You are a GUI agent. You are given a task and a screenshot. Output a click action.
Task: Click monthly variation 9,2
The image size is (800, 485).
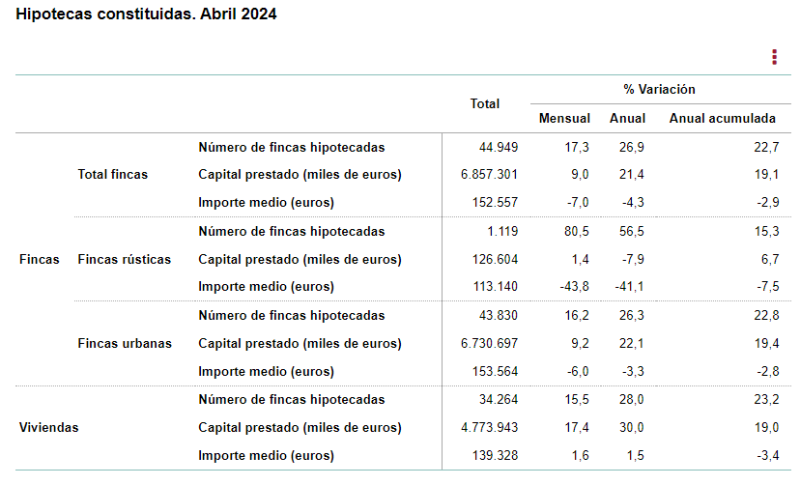click(580, 343)
